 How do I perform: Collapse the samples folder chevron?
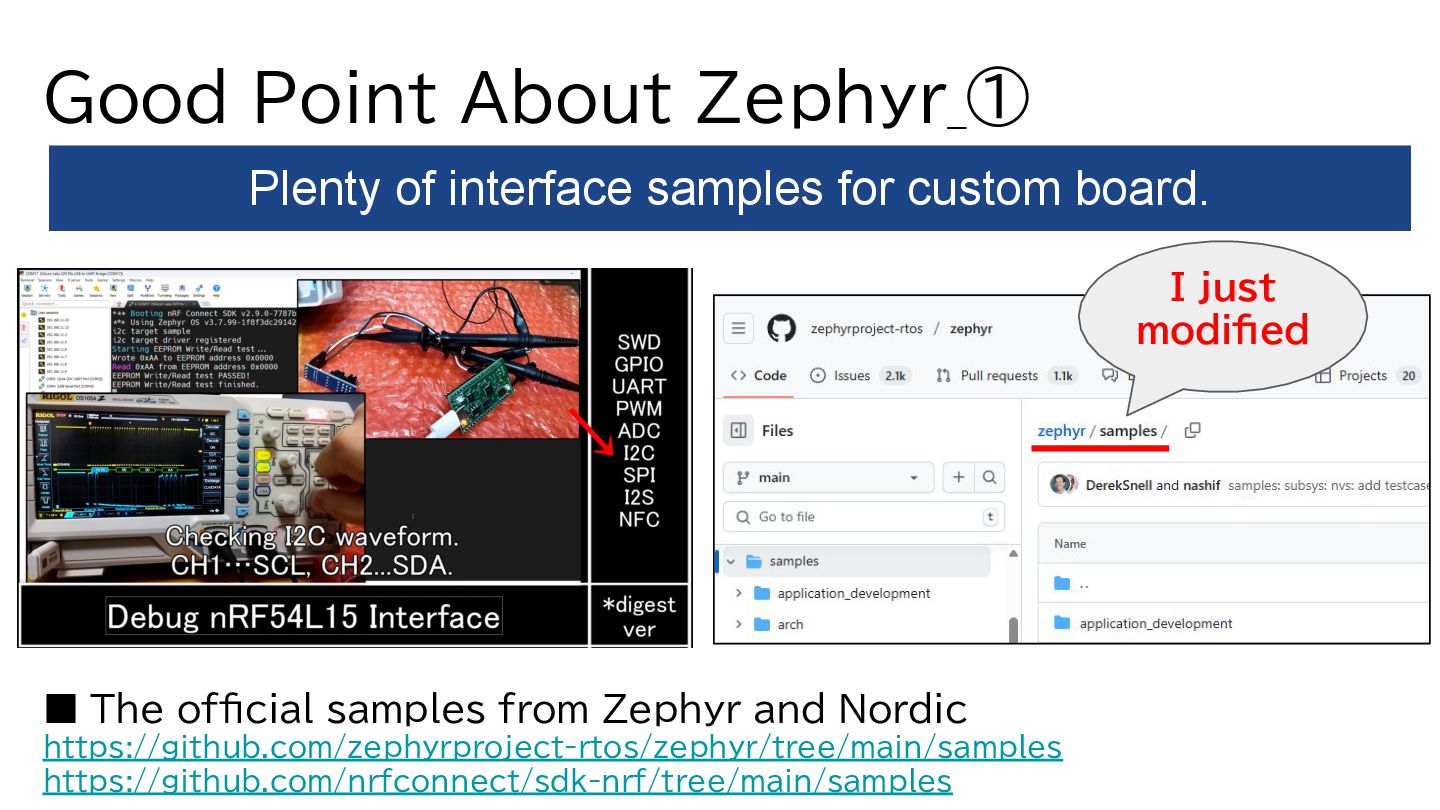[x=731, y=561]
